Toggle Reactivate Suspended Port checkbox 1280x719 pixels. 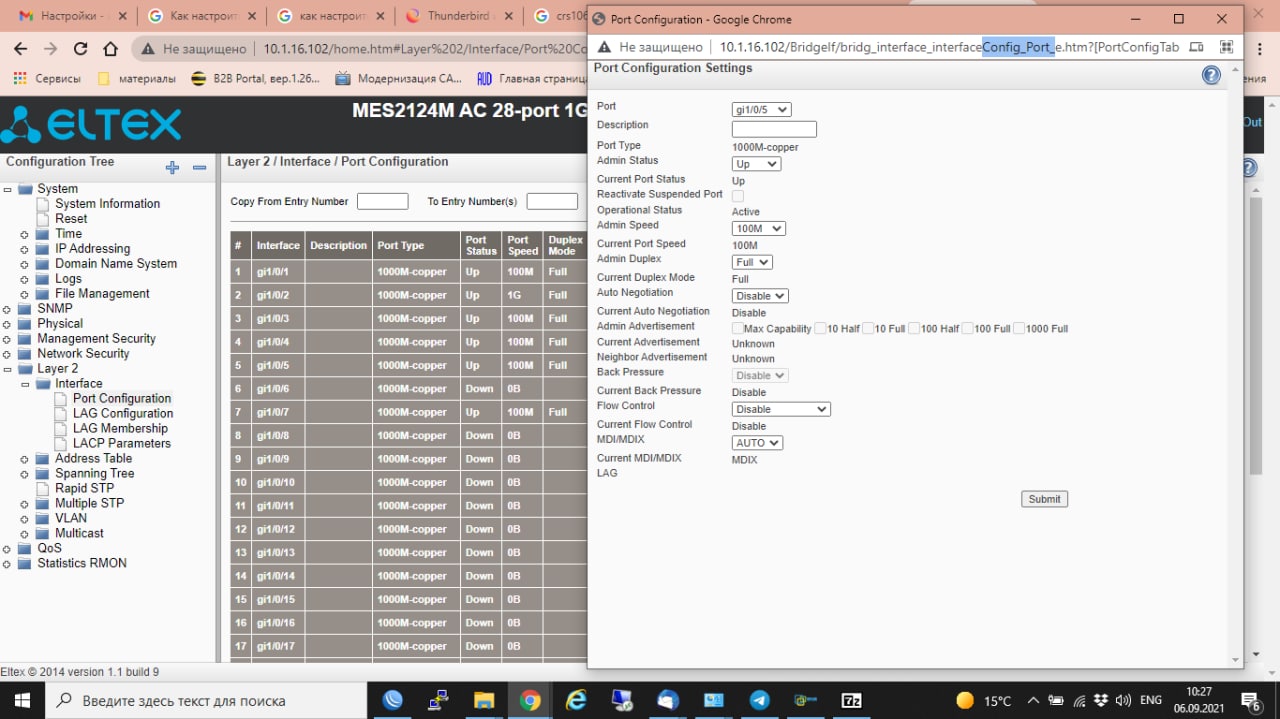[738, 195]
